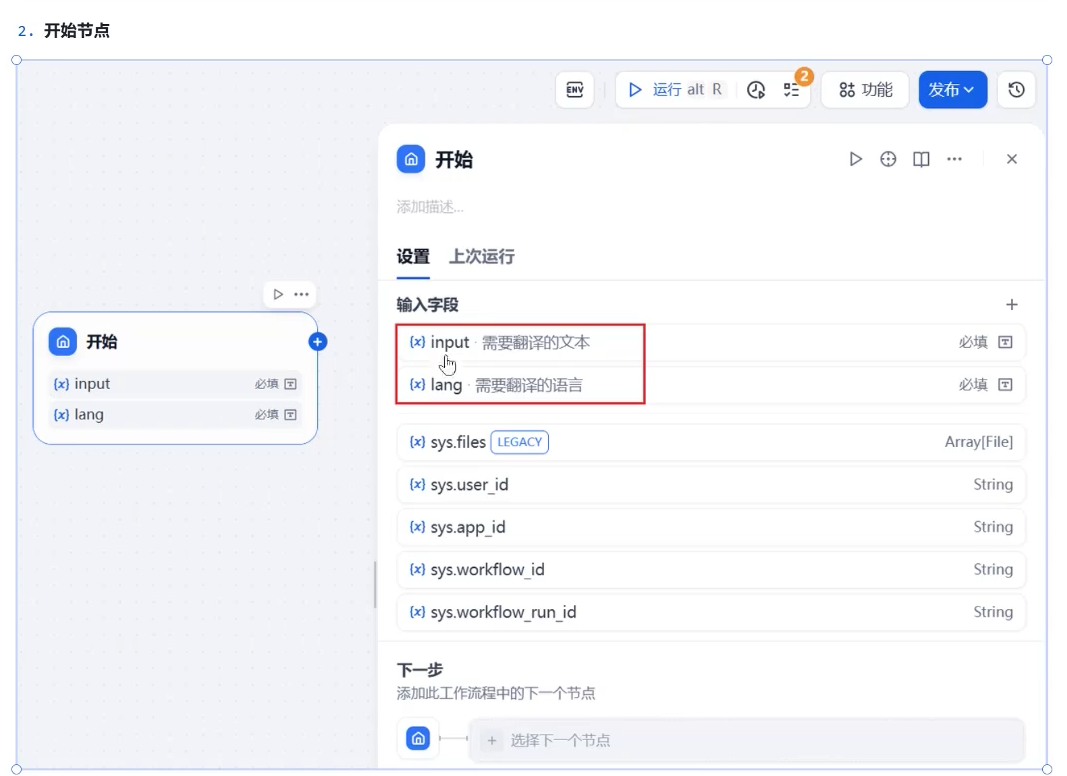Select the input row in canvas node
This screenshot has width=1067, height=776.
click(x=176, y=384)
